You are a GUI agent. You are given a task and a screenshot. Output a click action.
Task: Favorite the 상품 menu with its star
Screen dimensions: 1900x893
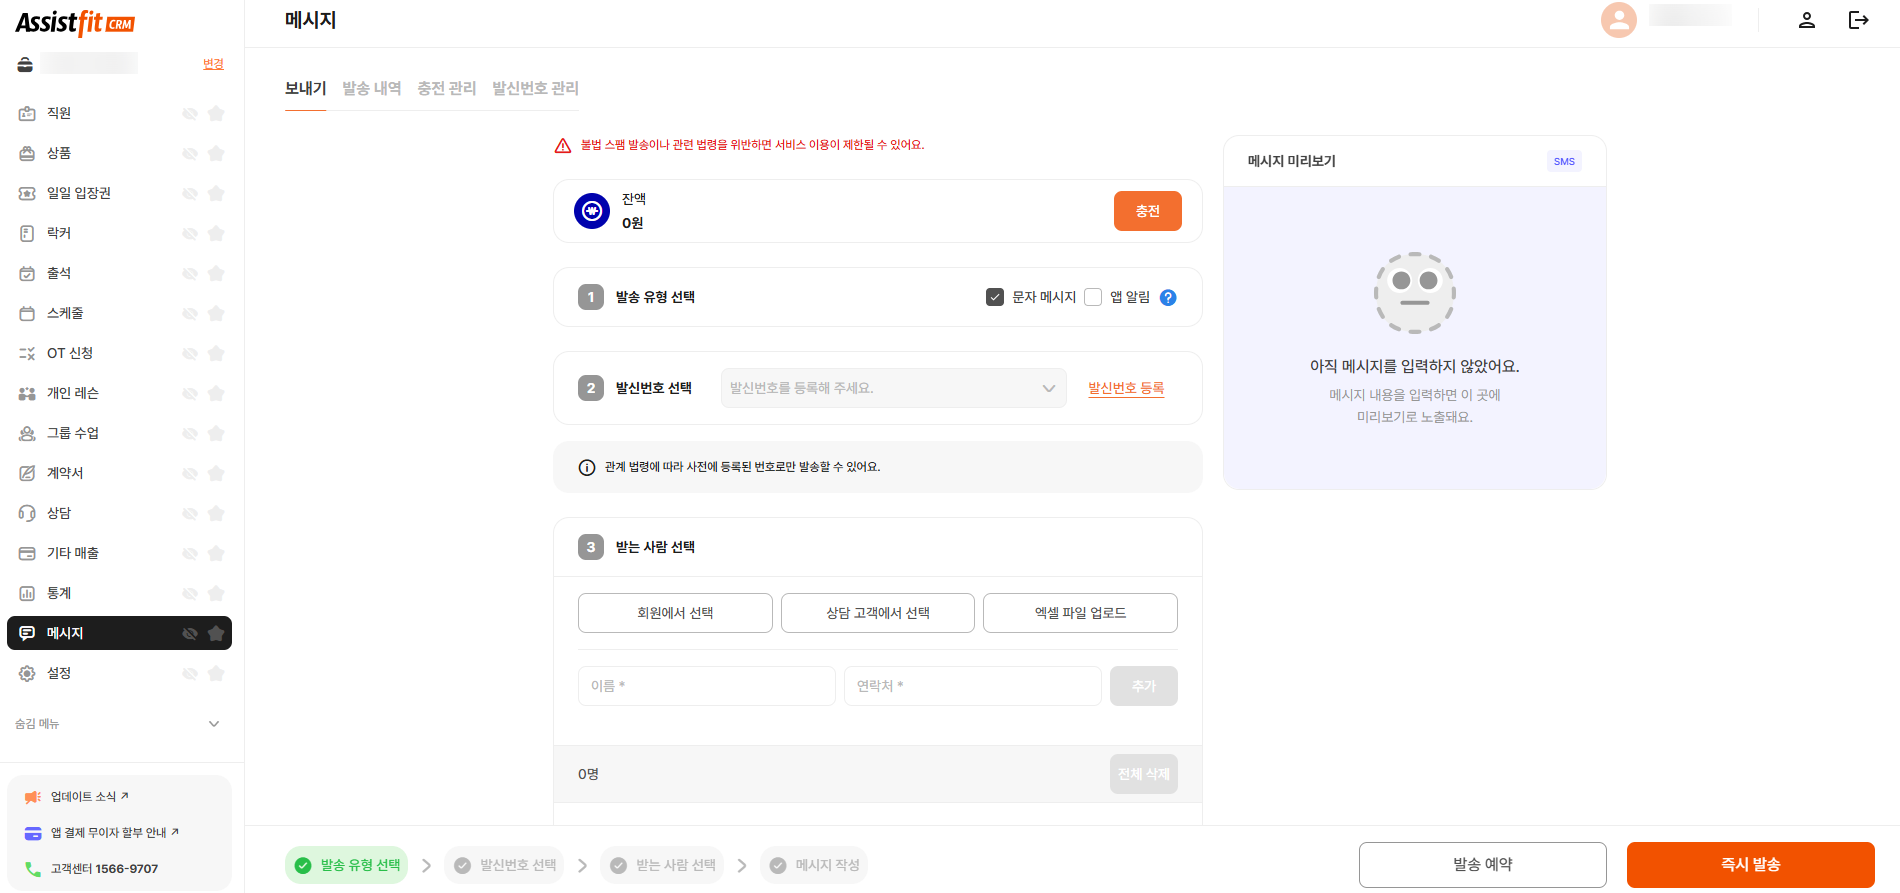point(216,153)
